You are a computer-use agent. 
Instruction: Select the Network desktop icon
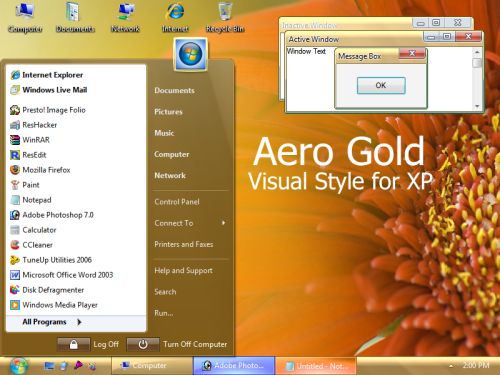tap(125, 17)
